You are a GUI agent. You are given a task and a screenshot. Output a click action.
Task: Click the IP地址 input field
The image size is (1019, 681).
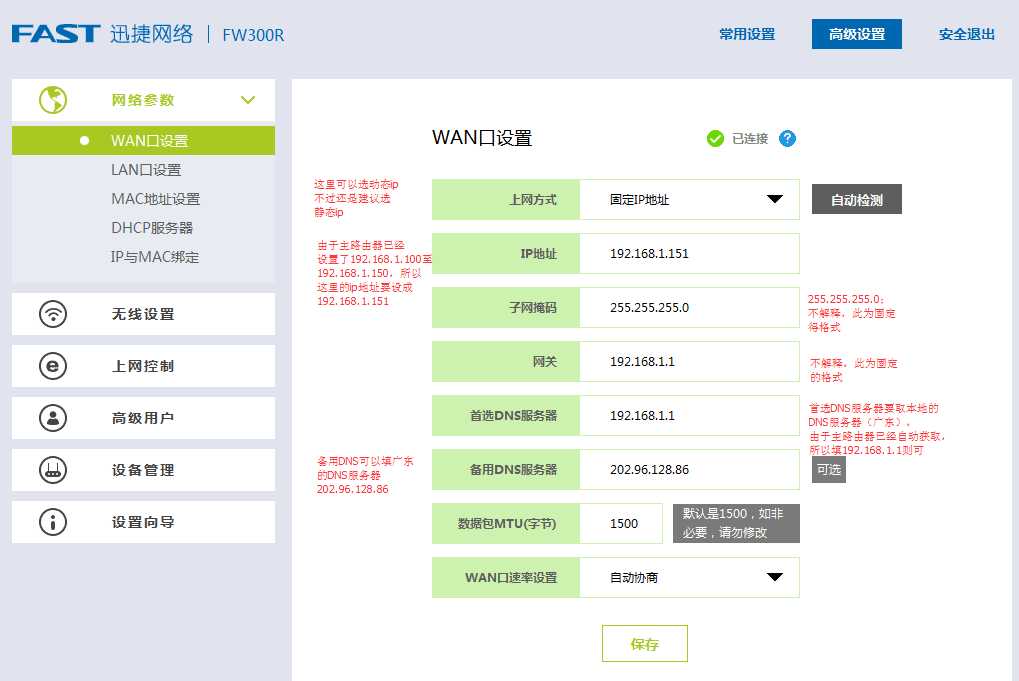coord(689,253)
